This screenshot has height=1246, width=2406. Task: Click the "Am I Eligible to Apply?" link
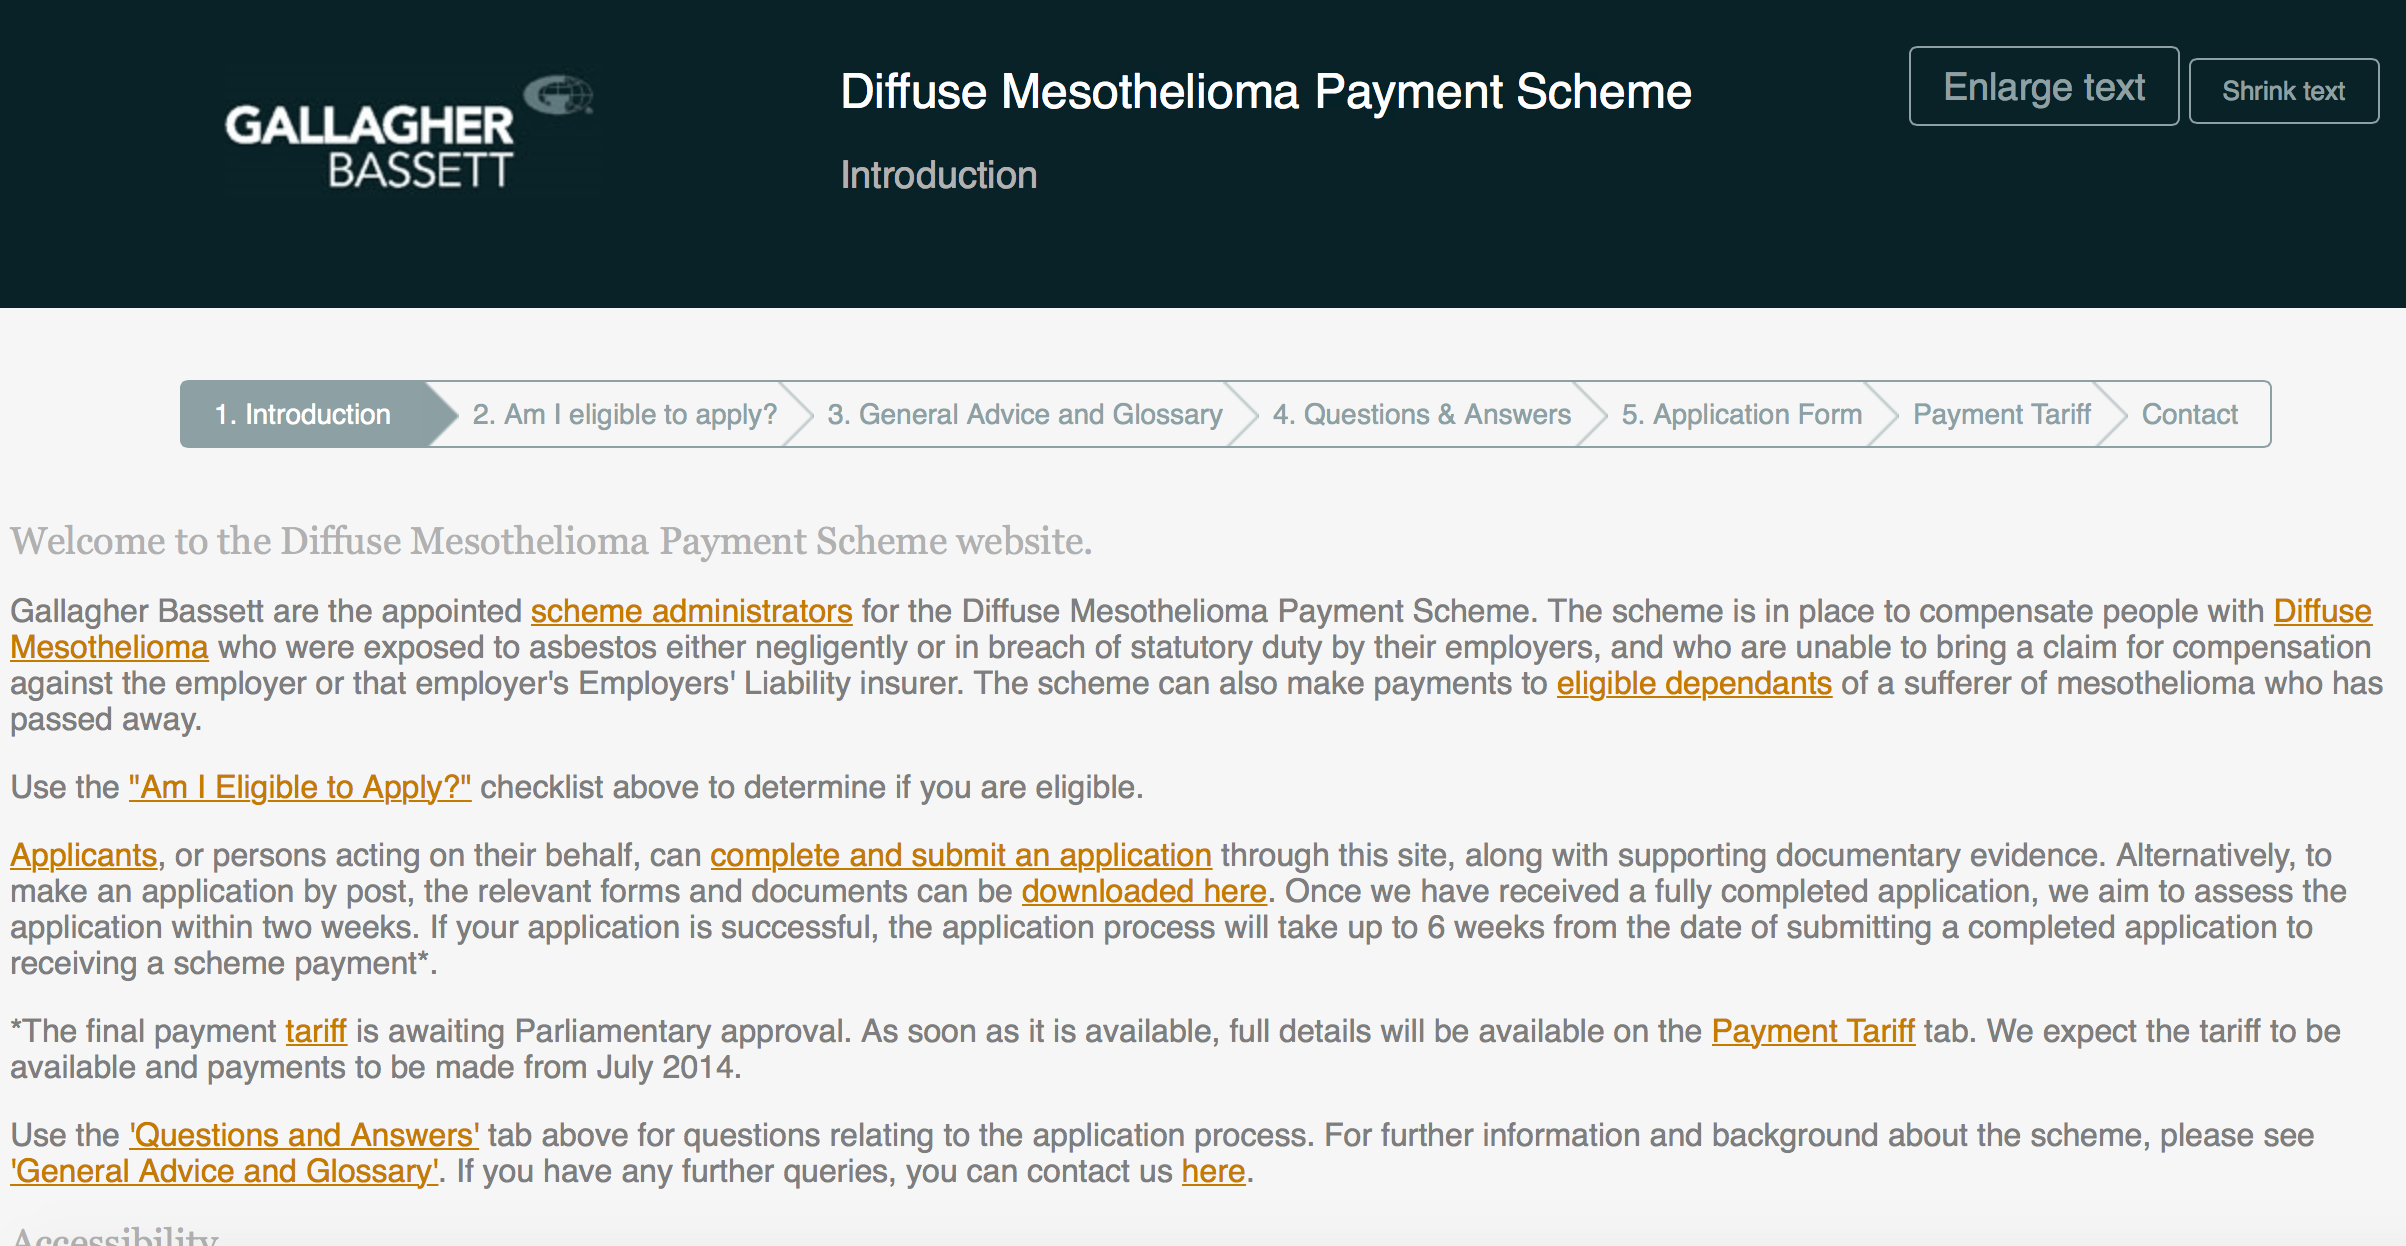tap(300, 787)
